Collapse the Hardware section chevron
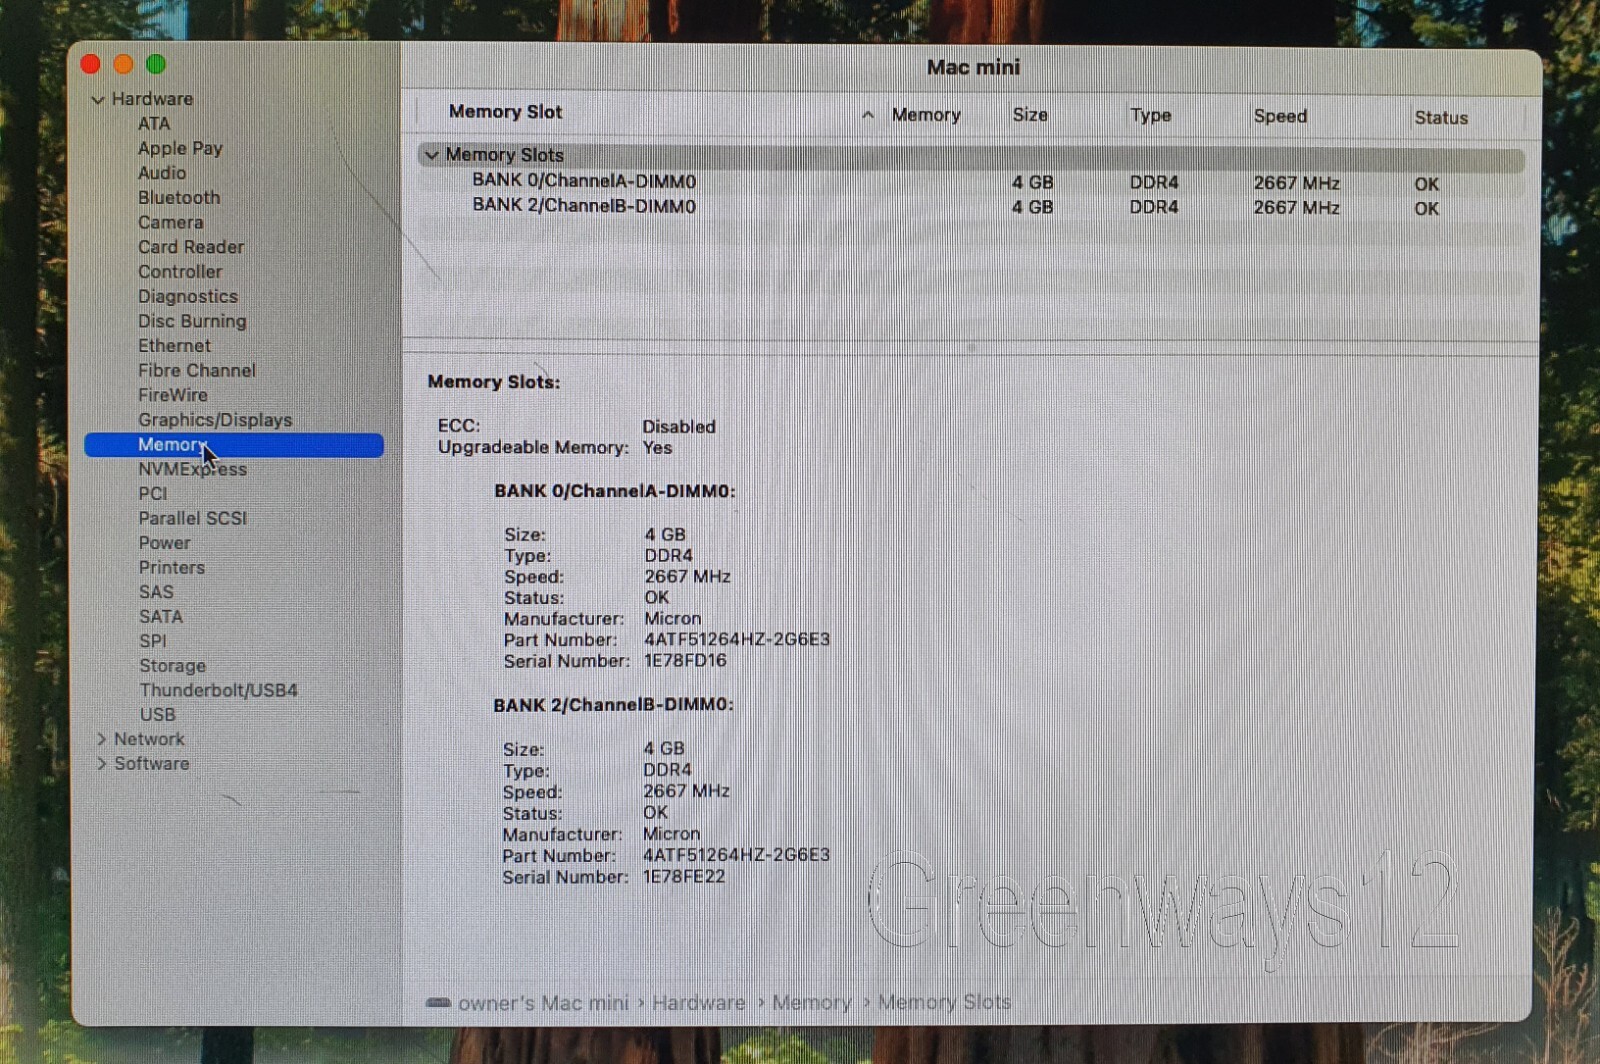The height and width of the screenshot is (1064, 1600). [x=97, y=100]
